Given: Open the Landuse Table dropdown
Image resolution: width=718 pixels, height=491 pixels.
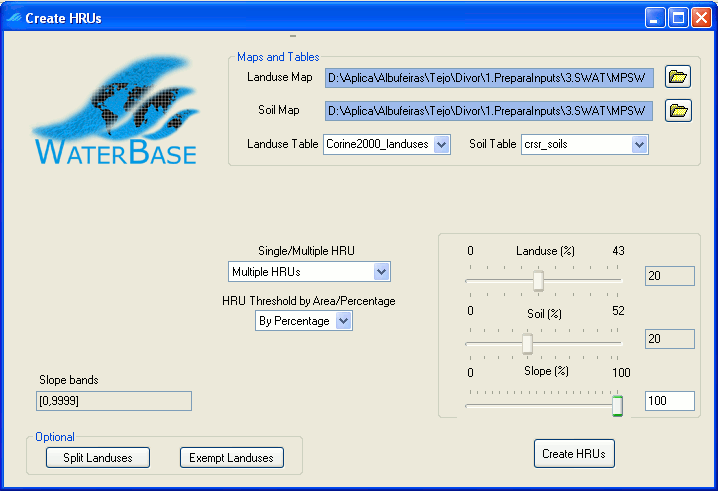Looking at the screenshot, I should tap(443, 145).
